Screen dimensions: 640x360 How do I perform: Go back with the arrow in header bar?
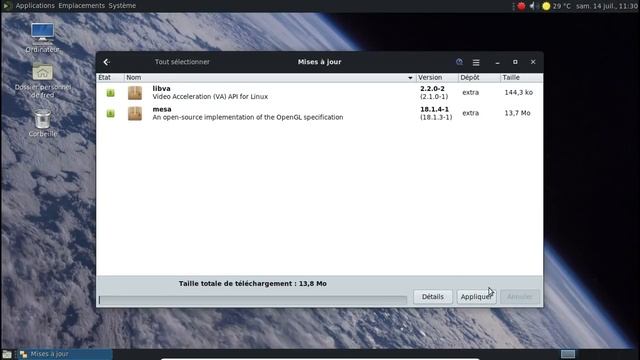pos(107,62)
